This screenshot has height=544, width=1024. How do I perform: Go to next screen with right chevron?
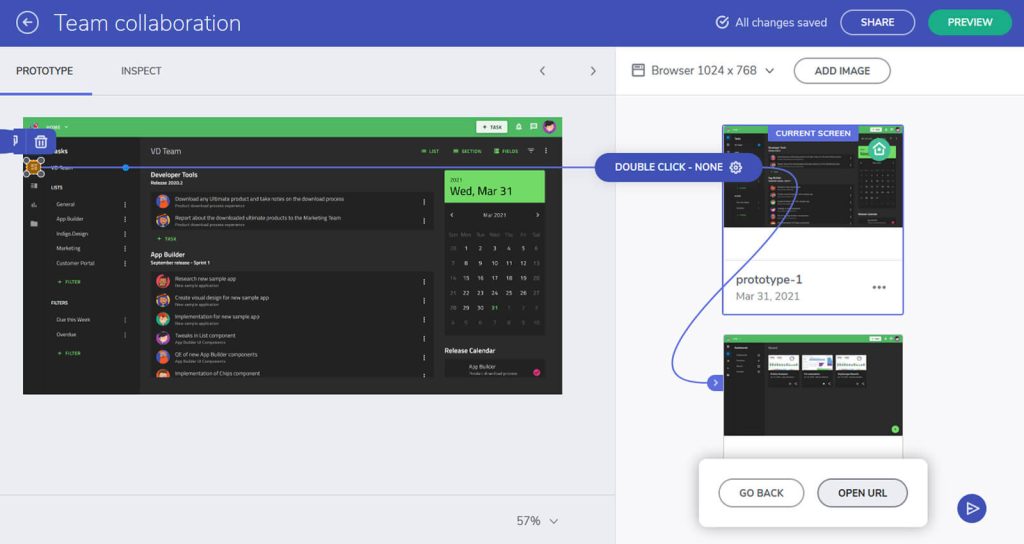pyautogui.click(x=593, y=71)
